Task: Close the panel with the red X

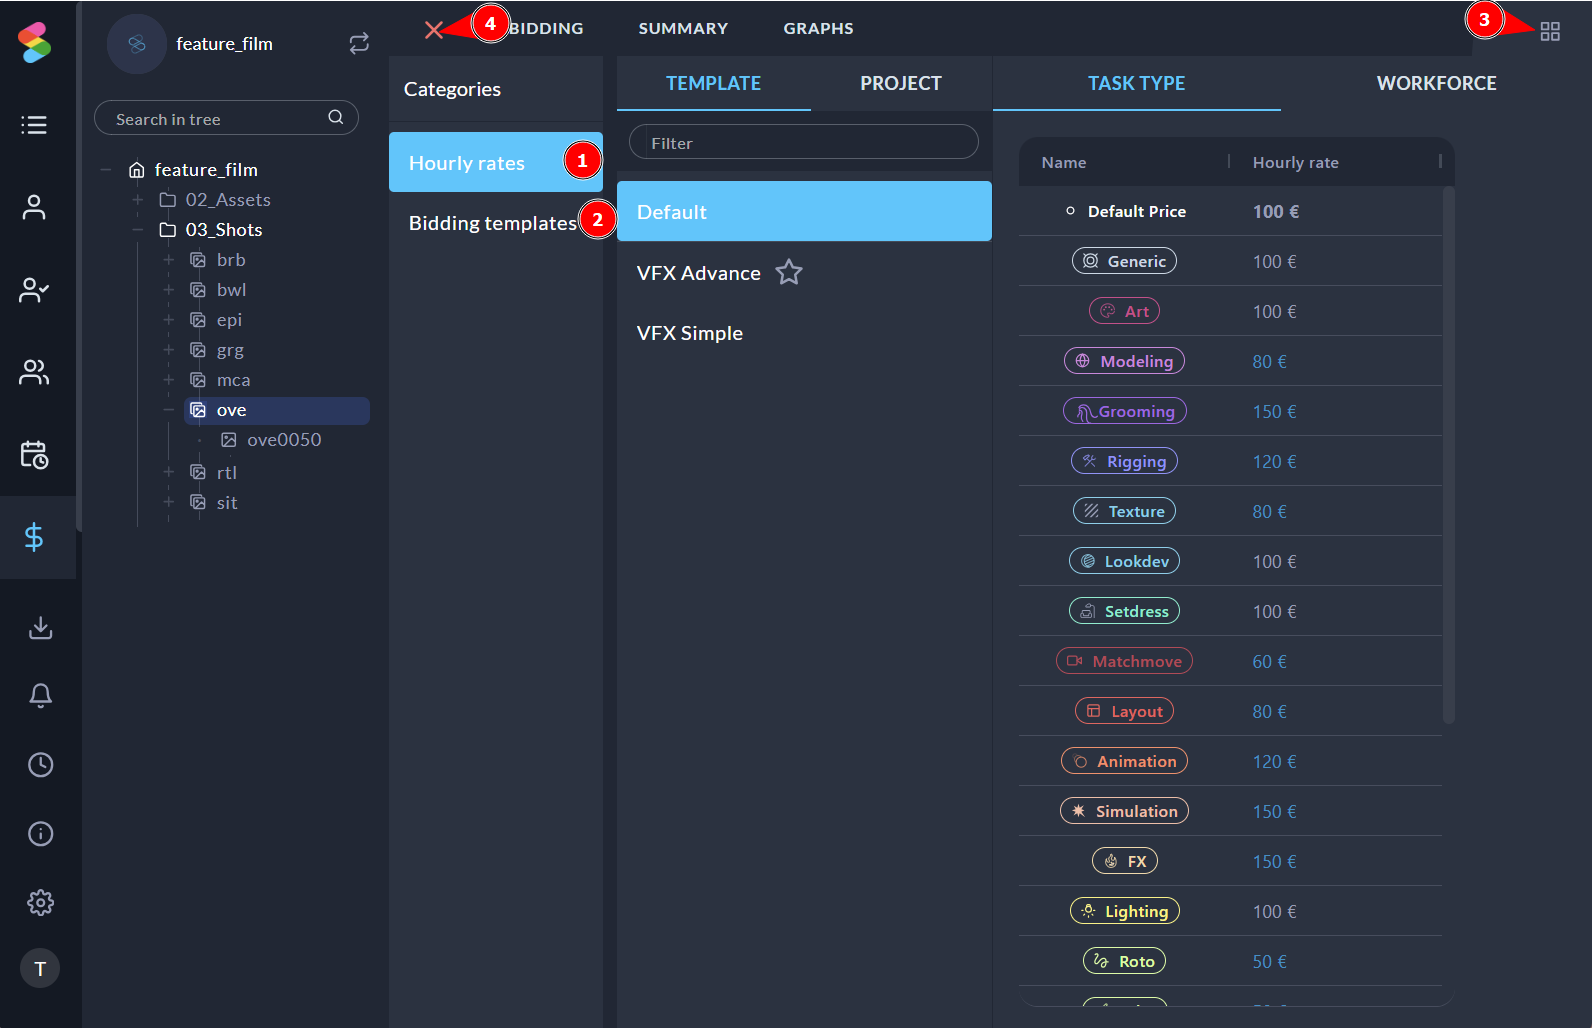Action: (434, 30)
